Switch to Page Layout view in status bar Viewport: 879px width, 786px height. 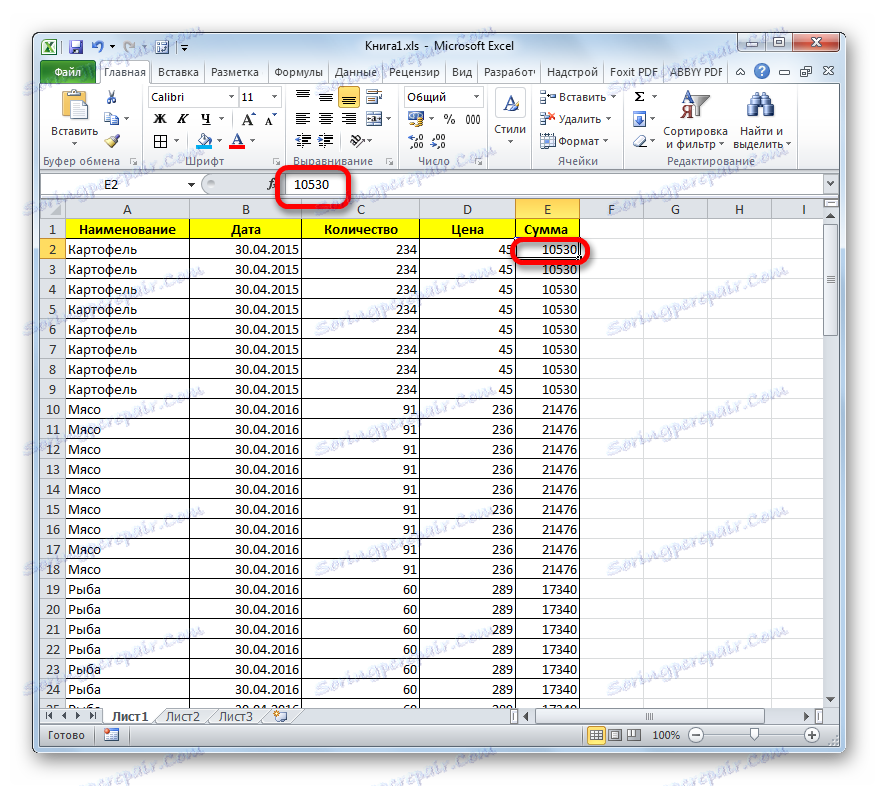click(x=615, y=735)
